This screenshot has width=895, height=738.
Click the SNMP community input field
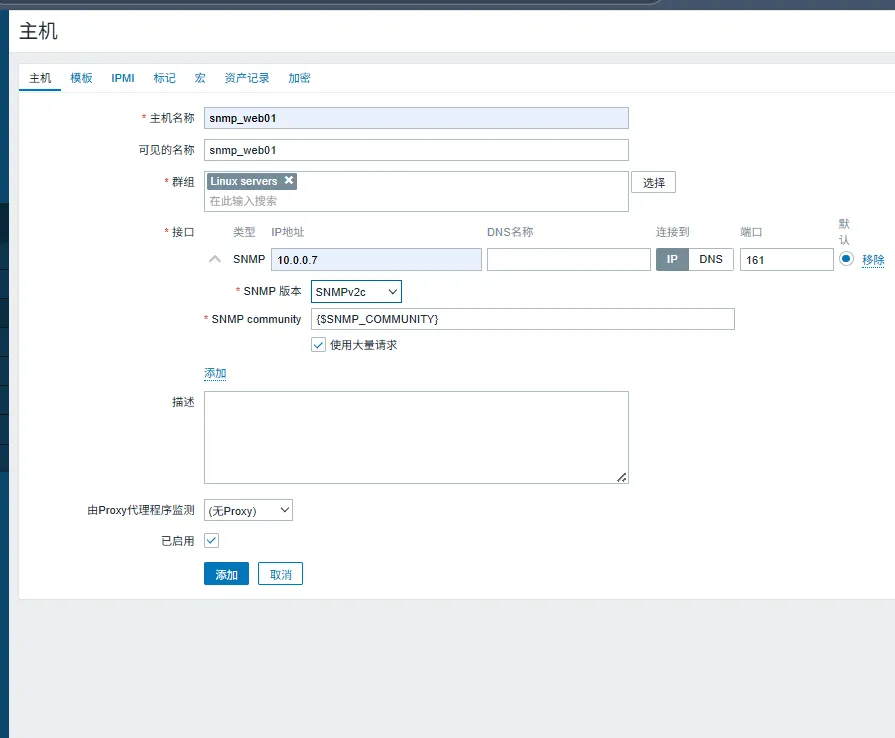[x=522, y=319]
